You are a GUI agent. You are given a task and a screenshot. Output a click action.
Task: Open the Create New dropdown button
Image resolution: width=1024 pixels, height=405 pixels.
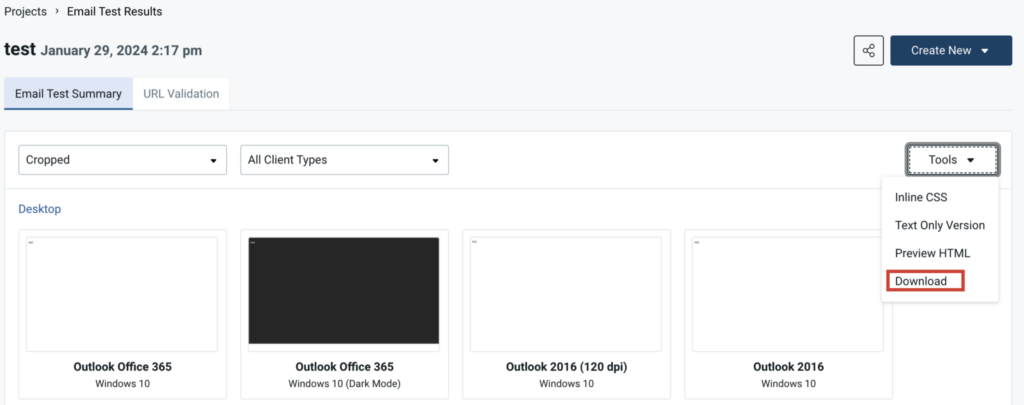(951, 50)
